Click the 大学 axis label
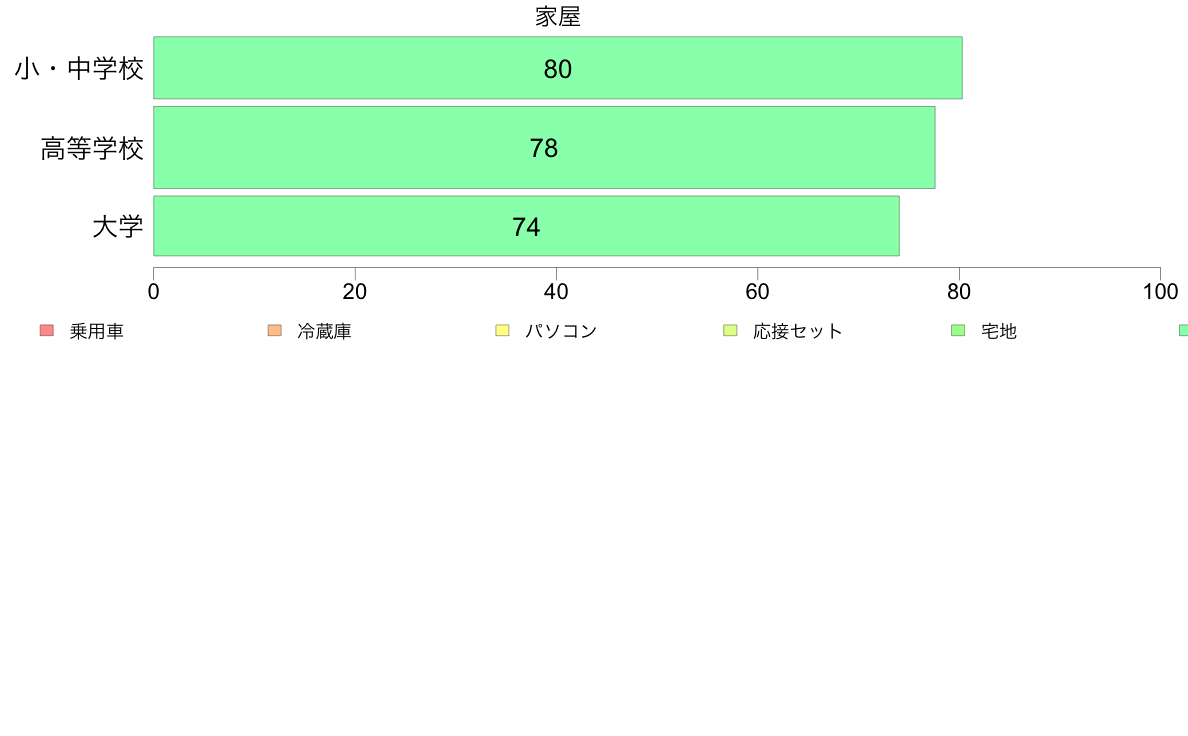Image resolution: width=1188 pixels, height=736 pixels. (117, 227)
